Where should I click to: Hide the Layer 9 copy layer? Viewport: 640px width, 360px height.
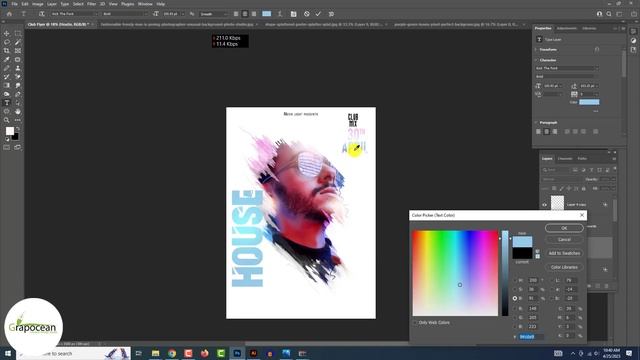(544, 204)
